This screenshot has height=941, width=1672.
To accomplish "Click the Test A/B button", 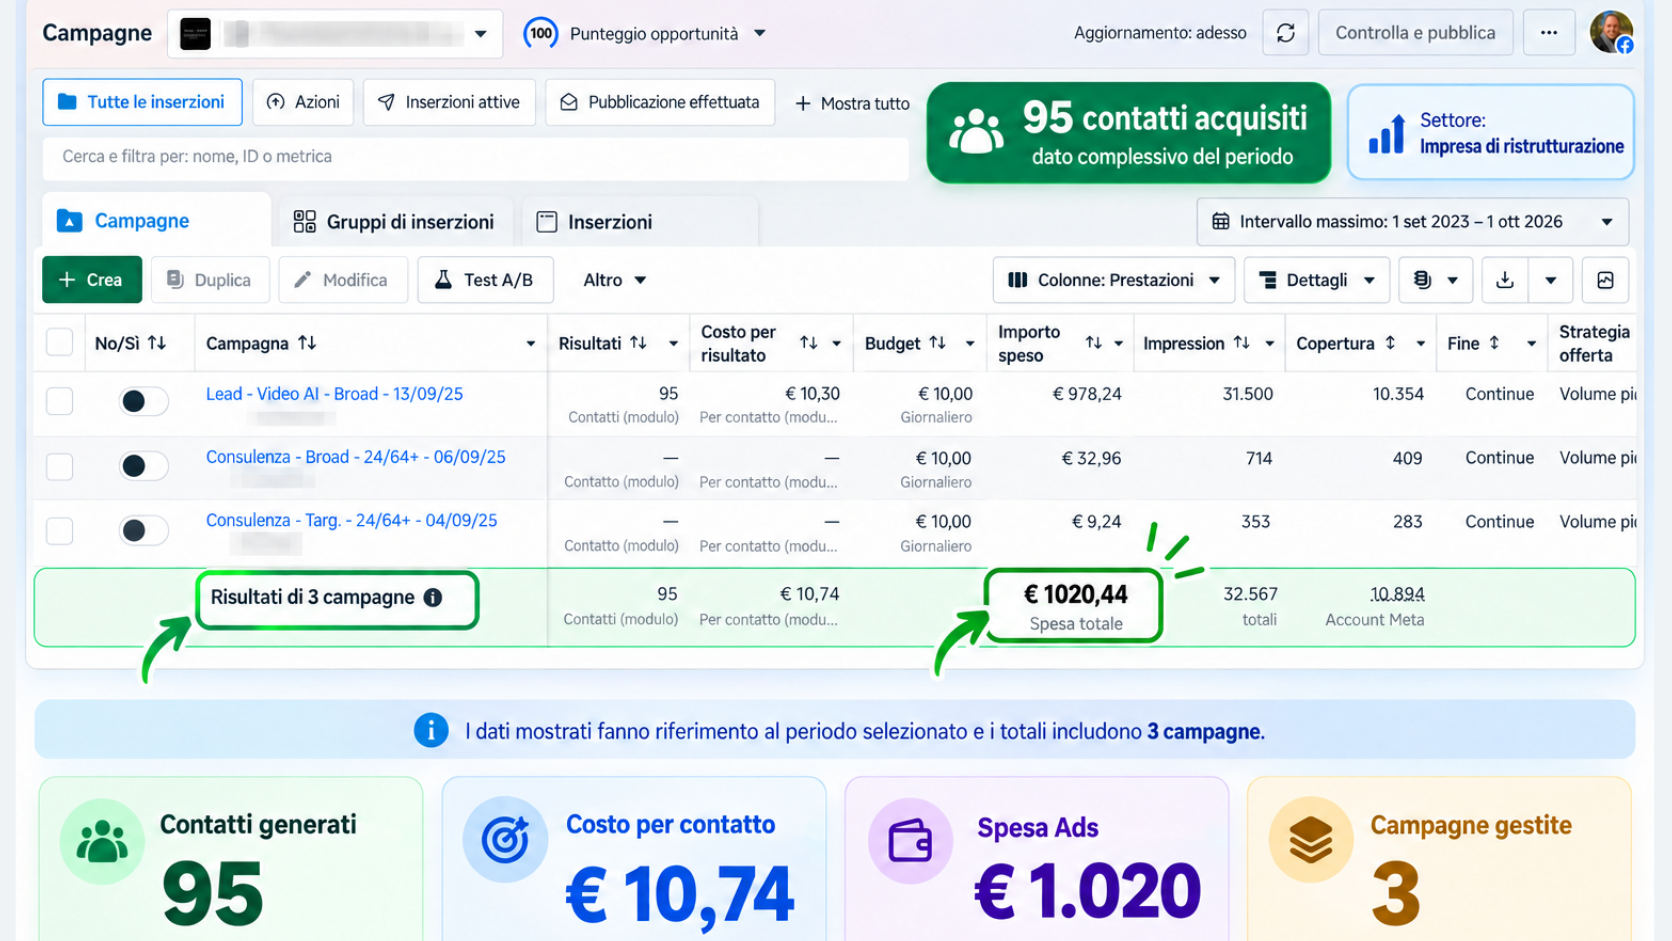I will coord(485,280).
